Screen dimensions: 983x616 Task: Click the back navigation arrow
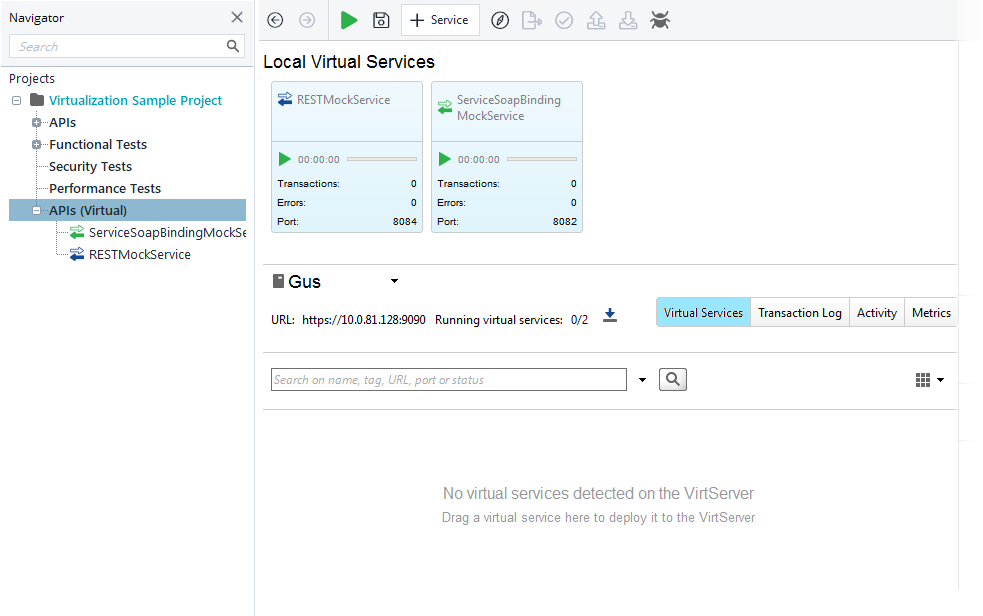pos(273,20)
